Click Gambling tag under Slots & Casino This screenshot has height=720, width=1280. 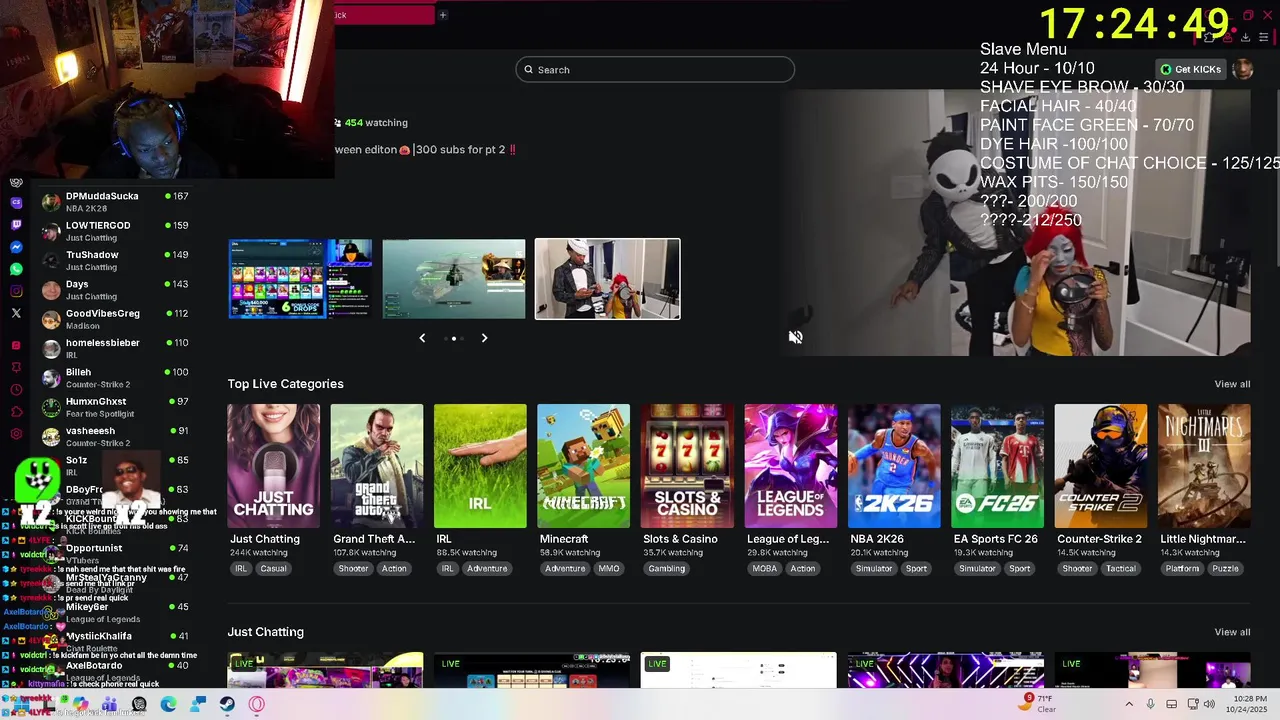pyautogui.click(x=666, y=568)
